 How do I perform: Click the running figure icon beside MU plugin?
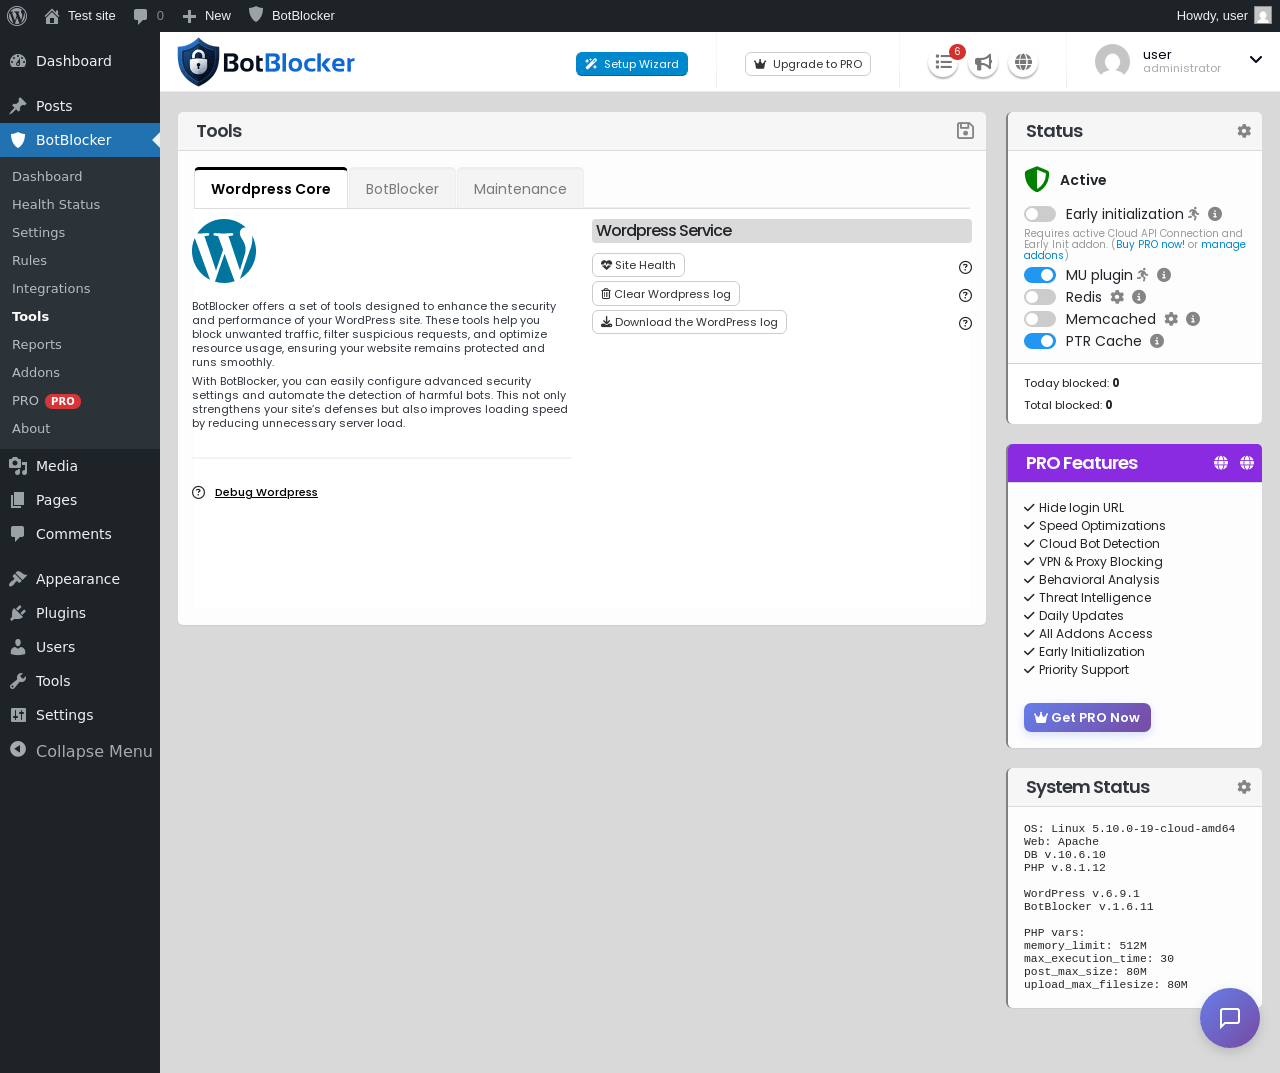coord(1143,275)
